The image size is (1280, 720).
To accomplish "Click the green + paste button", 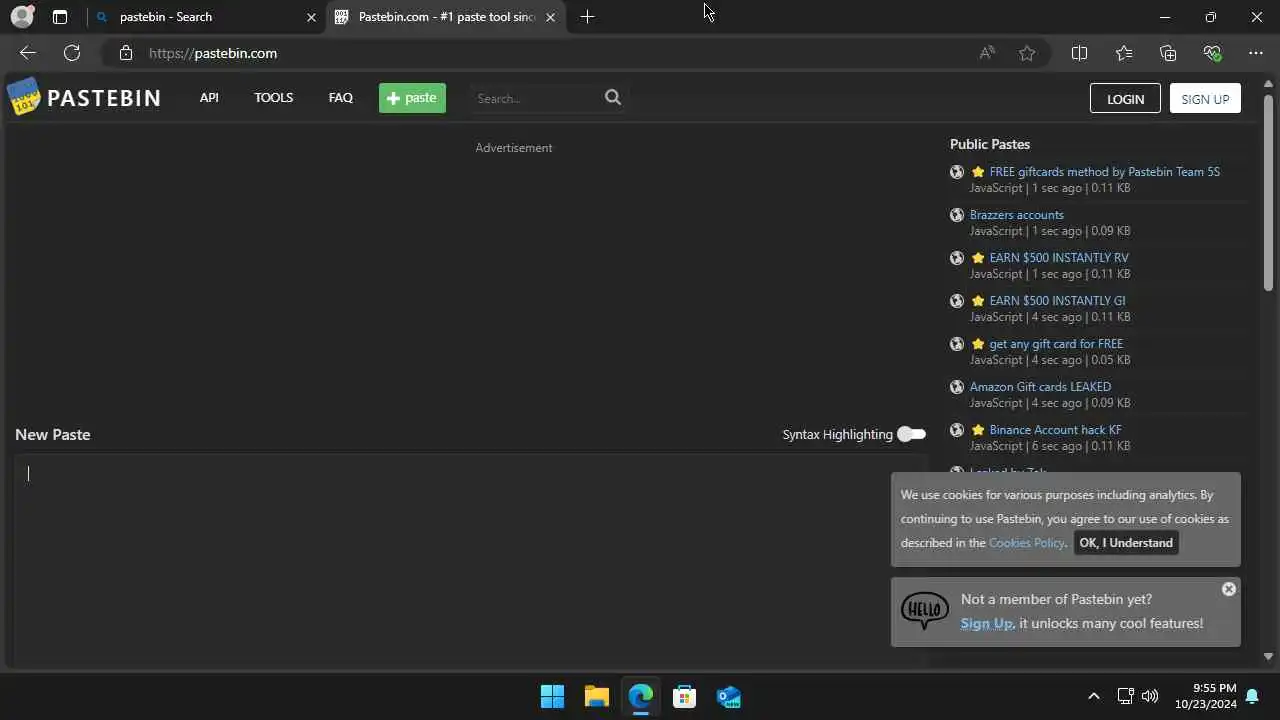I will click(412, 98).
